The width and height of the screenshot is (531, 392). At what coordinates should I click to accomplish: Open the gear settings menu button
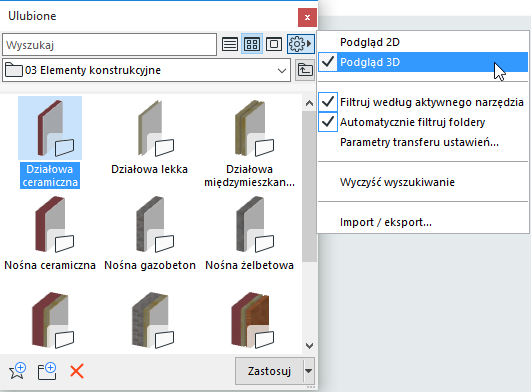[x=301, y=44]
